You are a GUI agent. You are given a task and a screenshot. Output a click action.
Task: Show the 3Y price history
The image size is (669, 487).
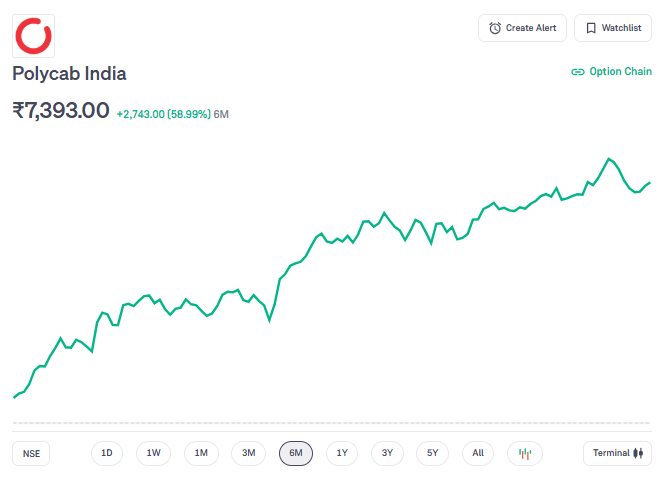click(387, 453)
